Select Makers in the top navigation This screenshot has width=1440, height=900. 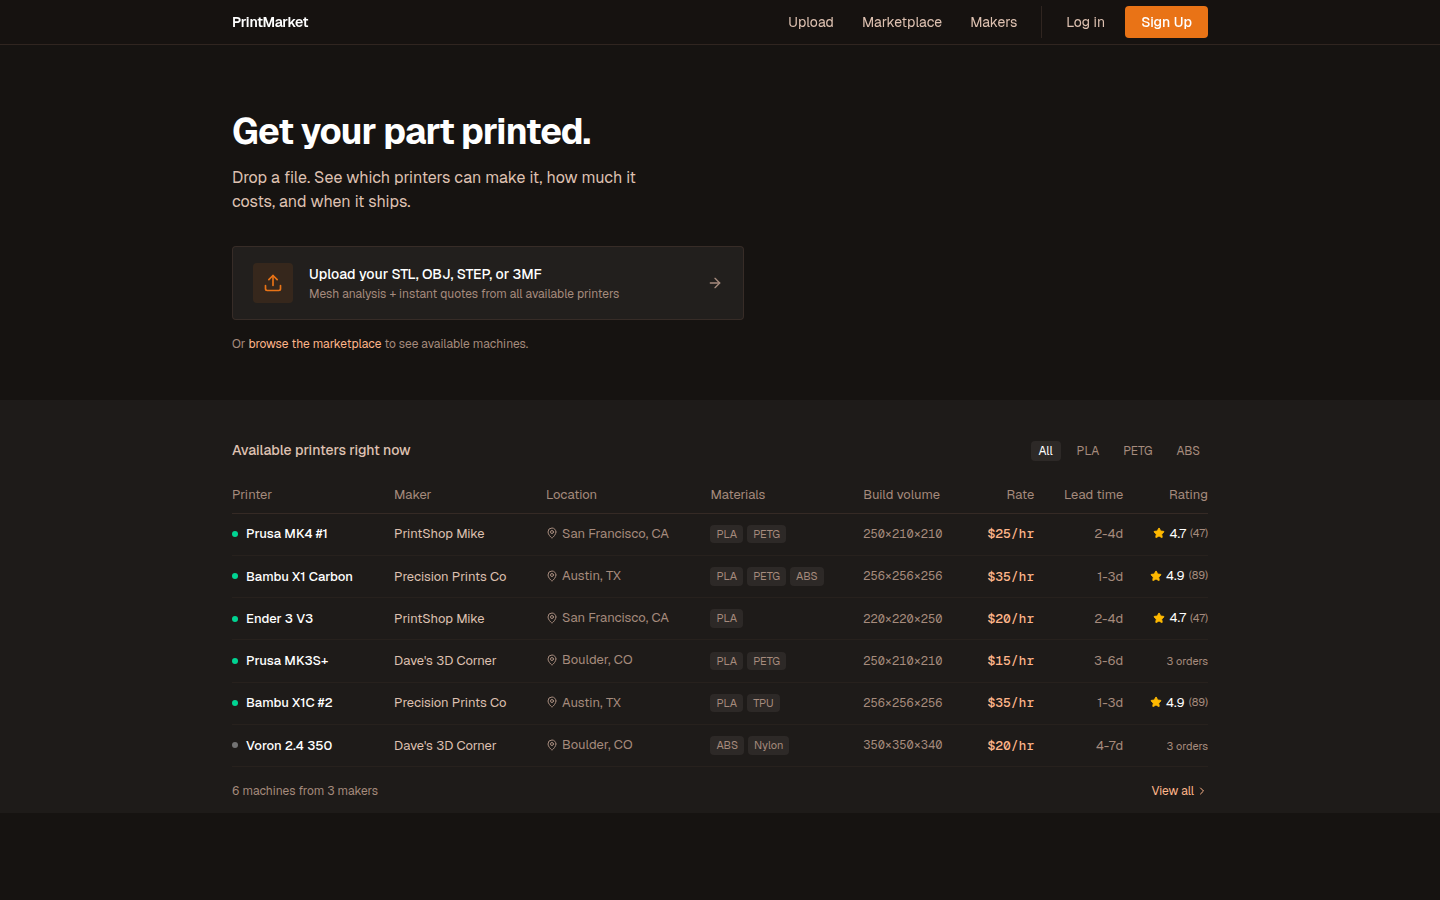click(x=993, y=22)
